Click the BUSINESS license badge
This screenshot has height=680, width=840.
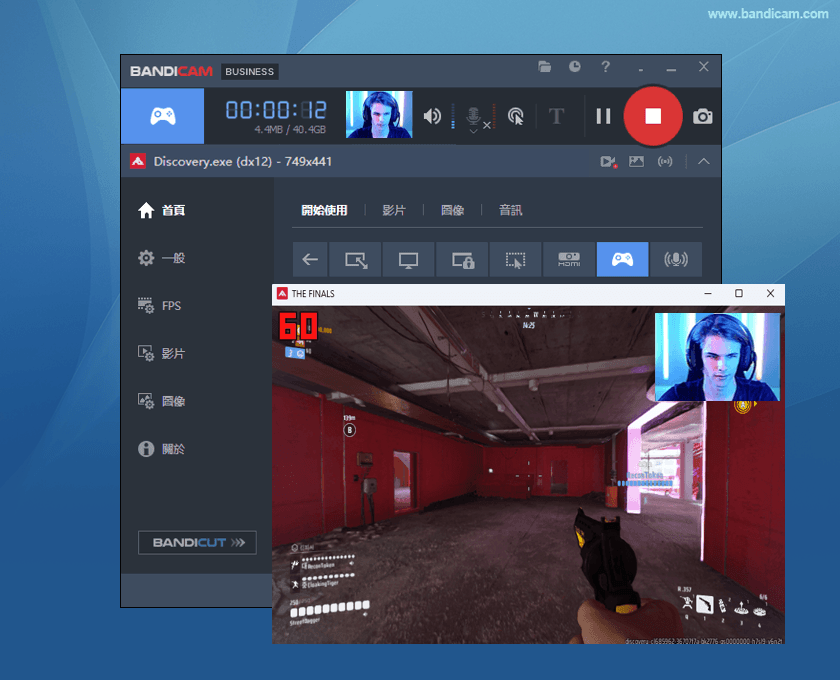(x=250, y=71)
